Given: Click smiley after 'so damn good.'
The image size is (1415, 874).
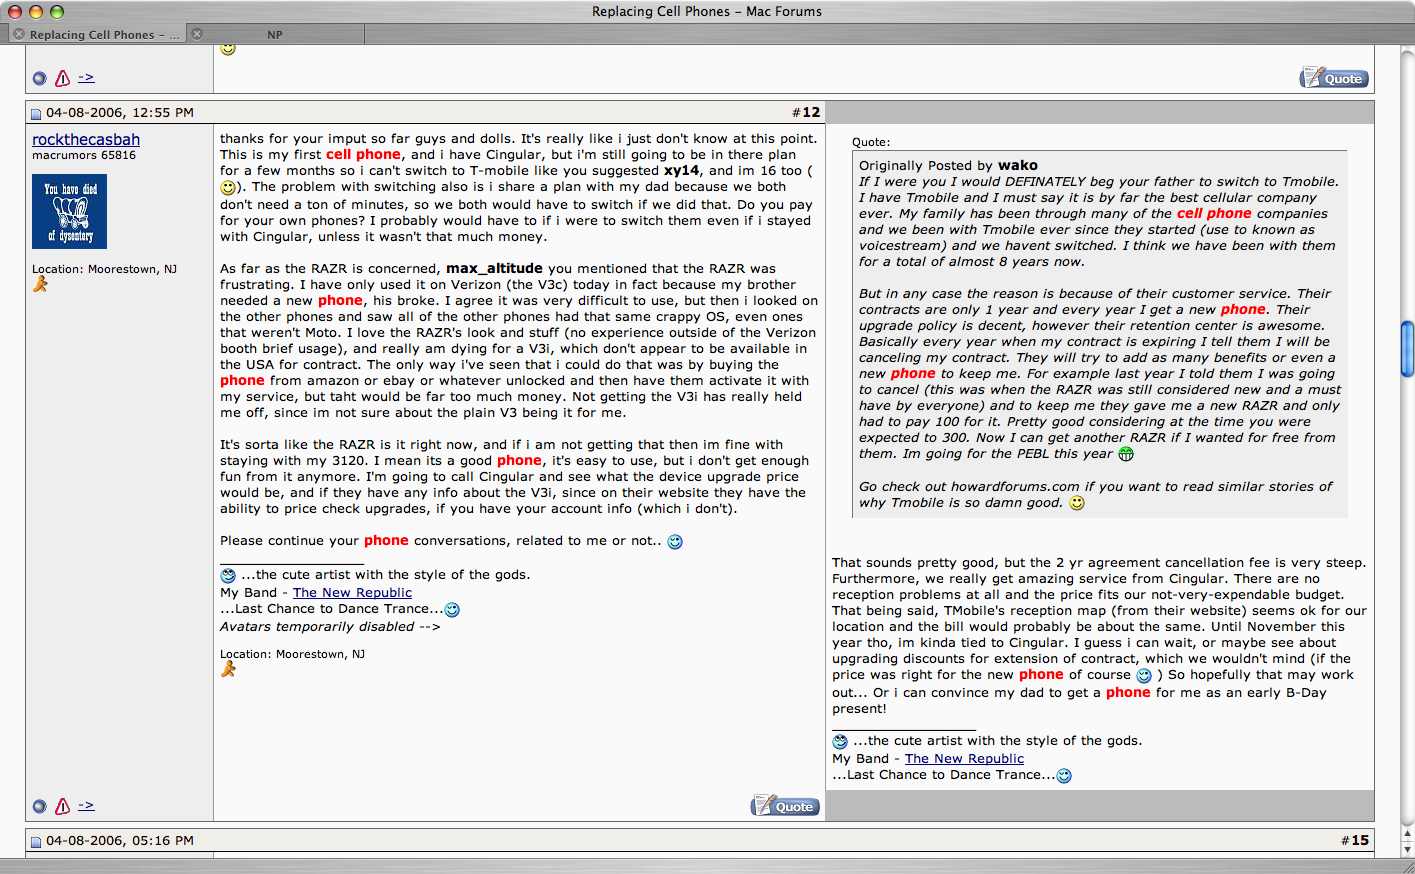Looking at the screenshot, I should point(1077,503).
